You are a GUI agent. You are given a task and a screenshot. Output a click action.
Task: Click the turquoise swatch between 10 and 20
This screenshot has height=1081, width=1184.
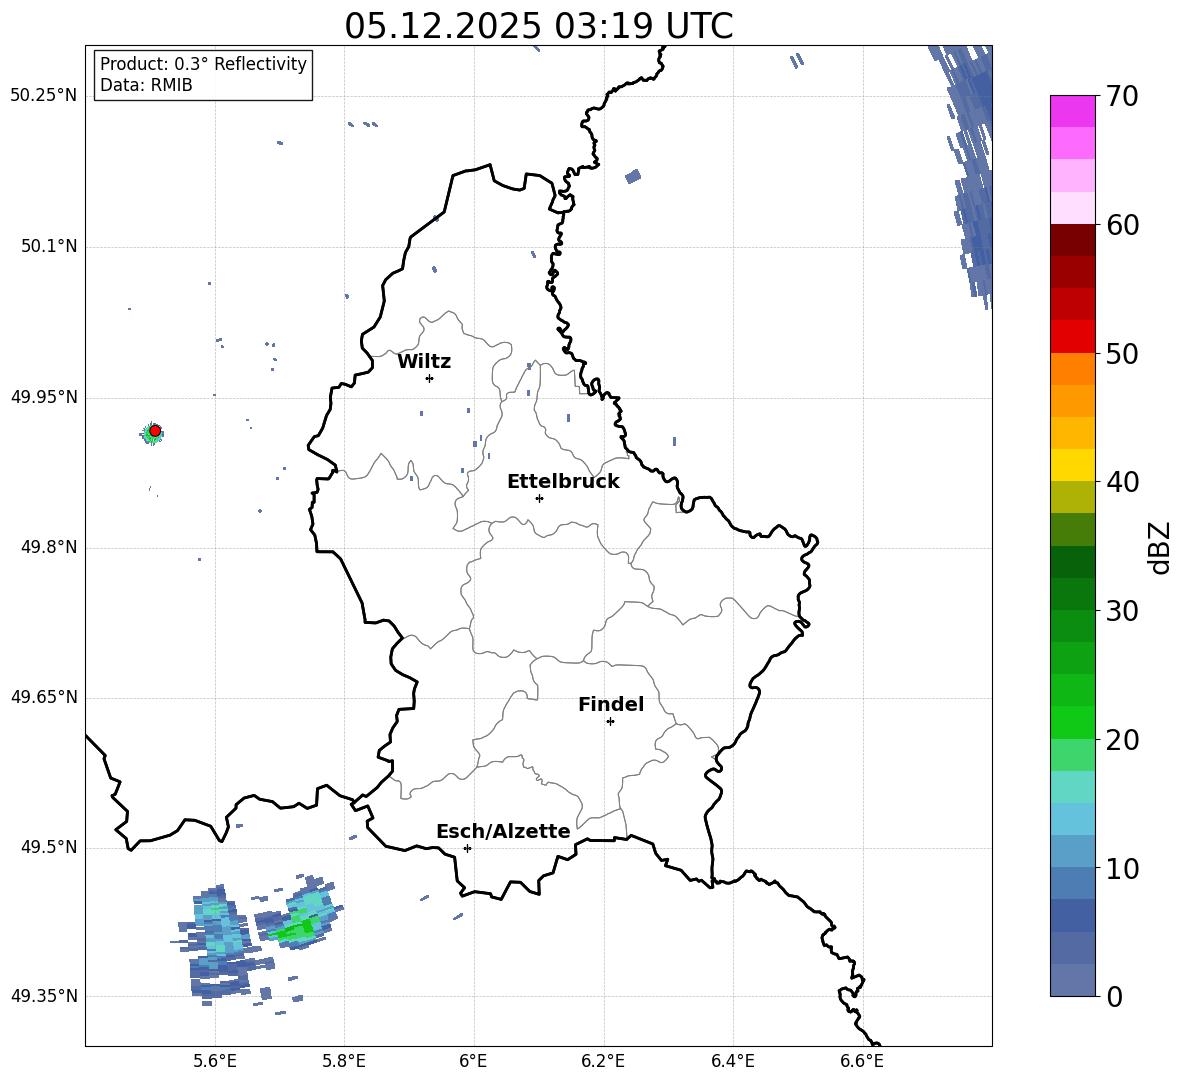click(1072, 787)
